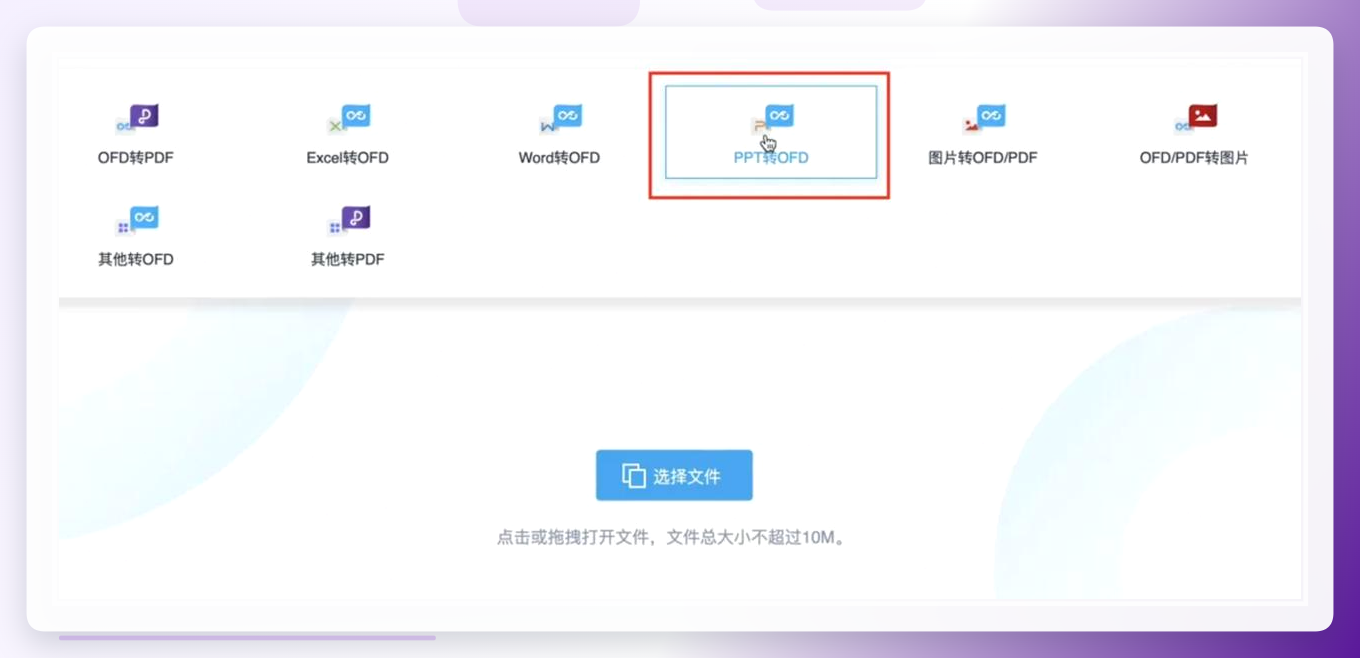
Task: Click the OFD/PDF转图片 converter icon
Action: click(x=1195, y=119)
